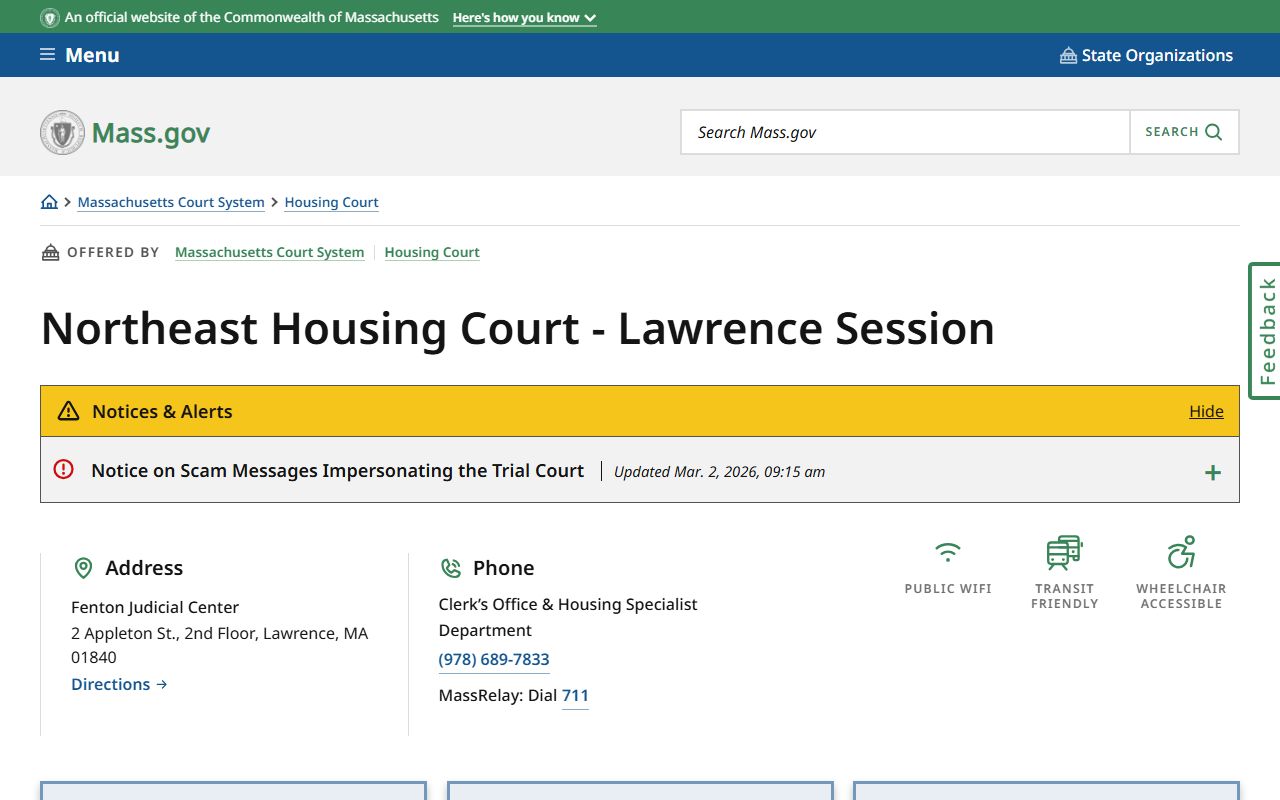Click the Offered By building icon
The width and height of the screenshot is (1280, 800).
point(51,252)
